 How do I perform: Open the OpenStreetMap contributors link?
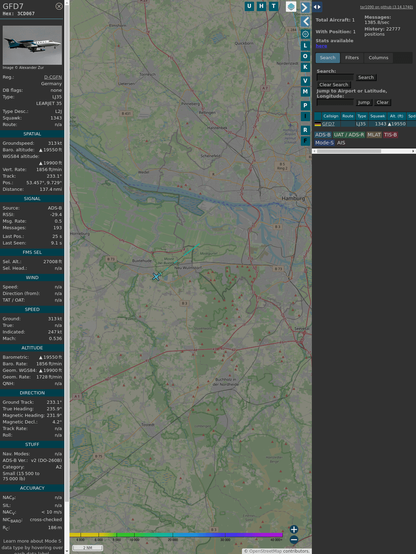[x=277, y=551]
